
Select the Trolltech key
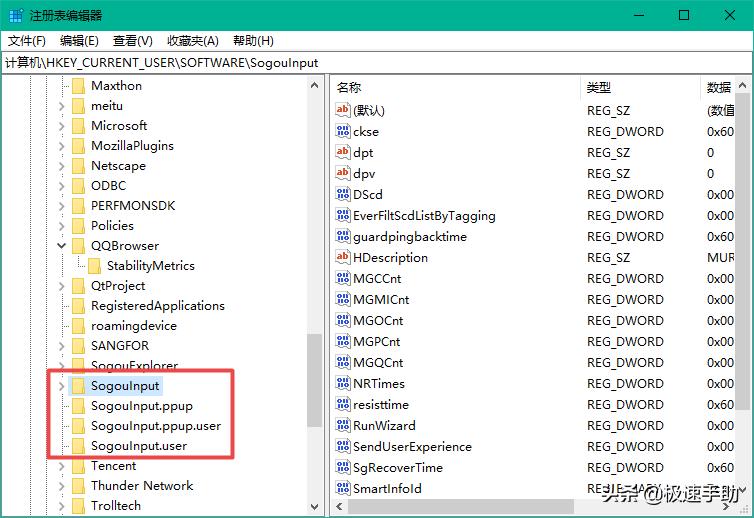(116, 506)
